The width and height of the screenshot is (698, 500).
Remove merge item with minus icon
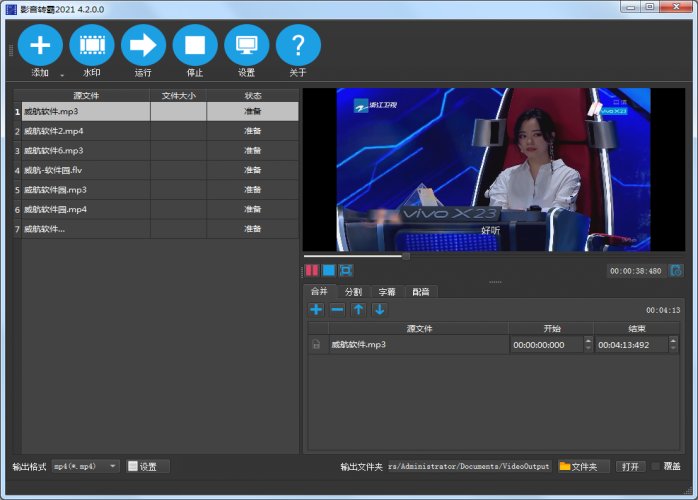[x=337, y=309]
